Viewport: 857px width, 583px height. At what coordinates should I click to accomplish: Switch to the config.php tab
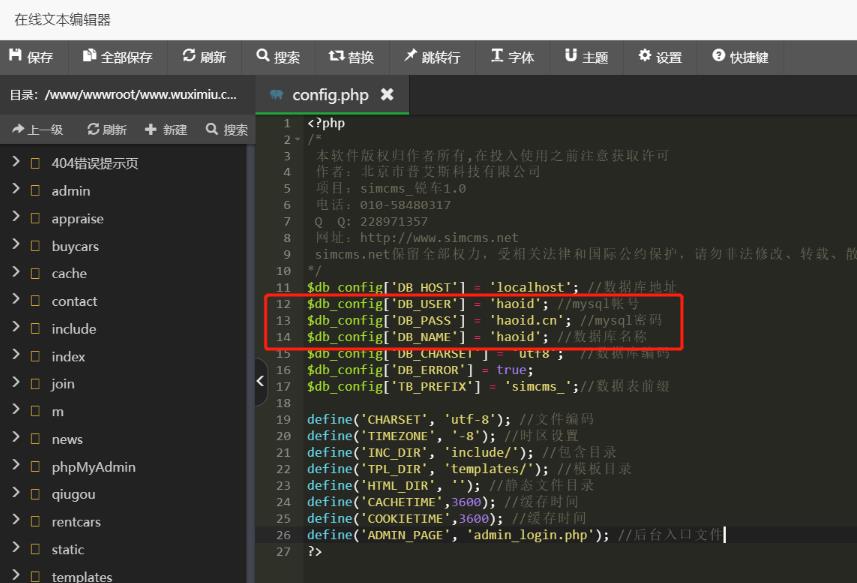click(x=329, y=95)
